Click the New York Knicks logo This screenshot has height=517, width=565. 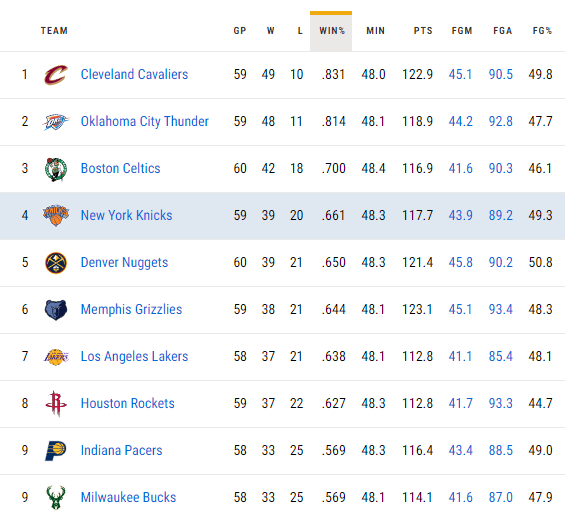[56, 215]
